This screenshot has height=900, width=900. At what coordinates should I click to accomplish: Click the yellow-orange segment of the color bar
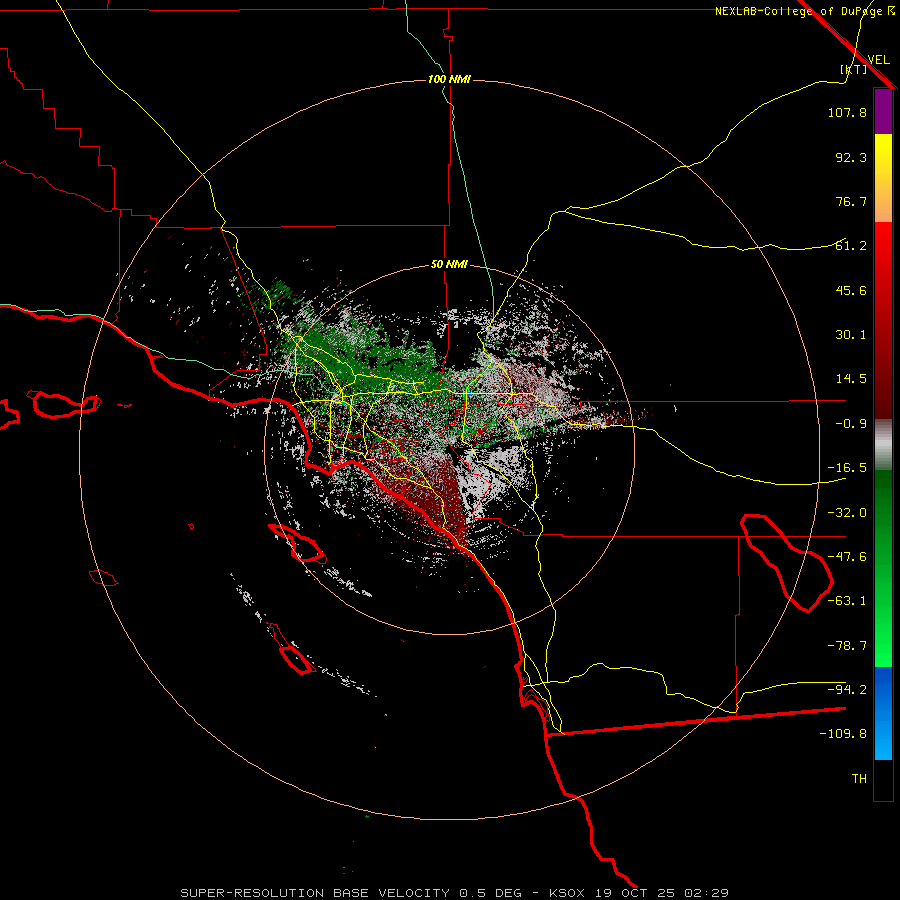[883, 178]
